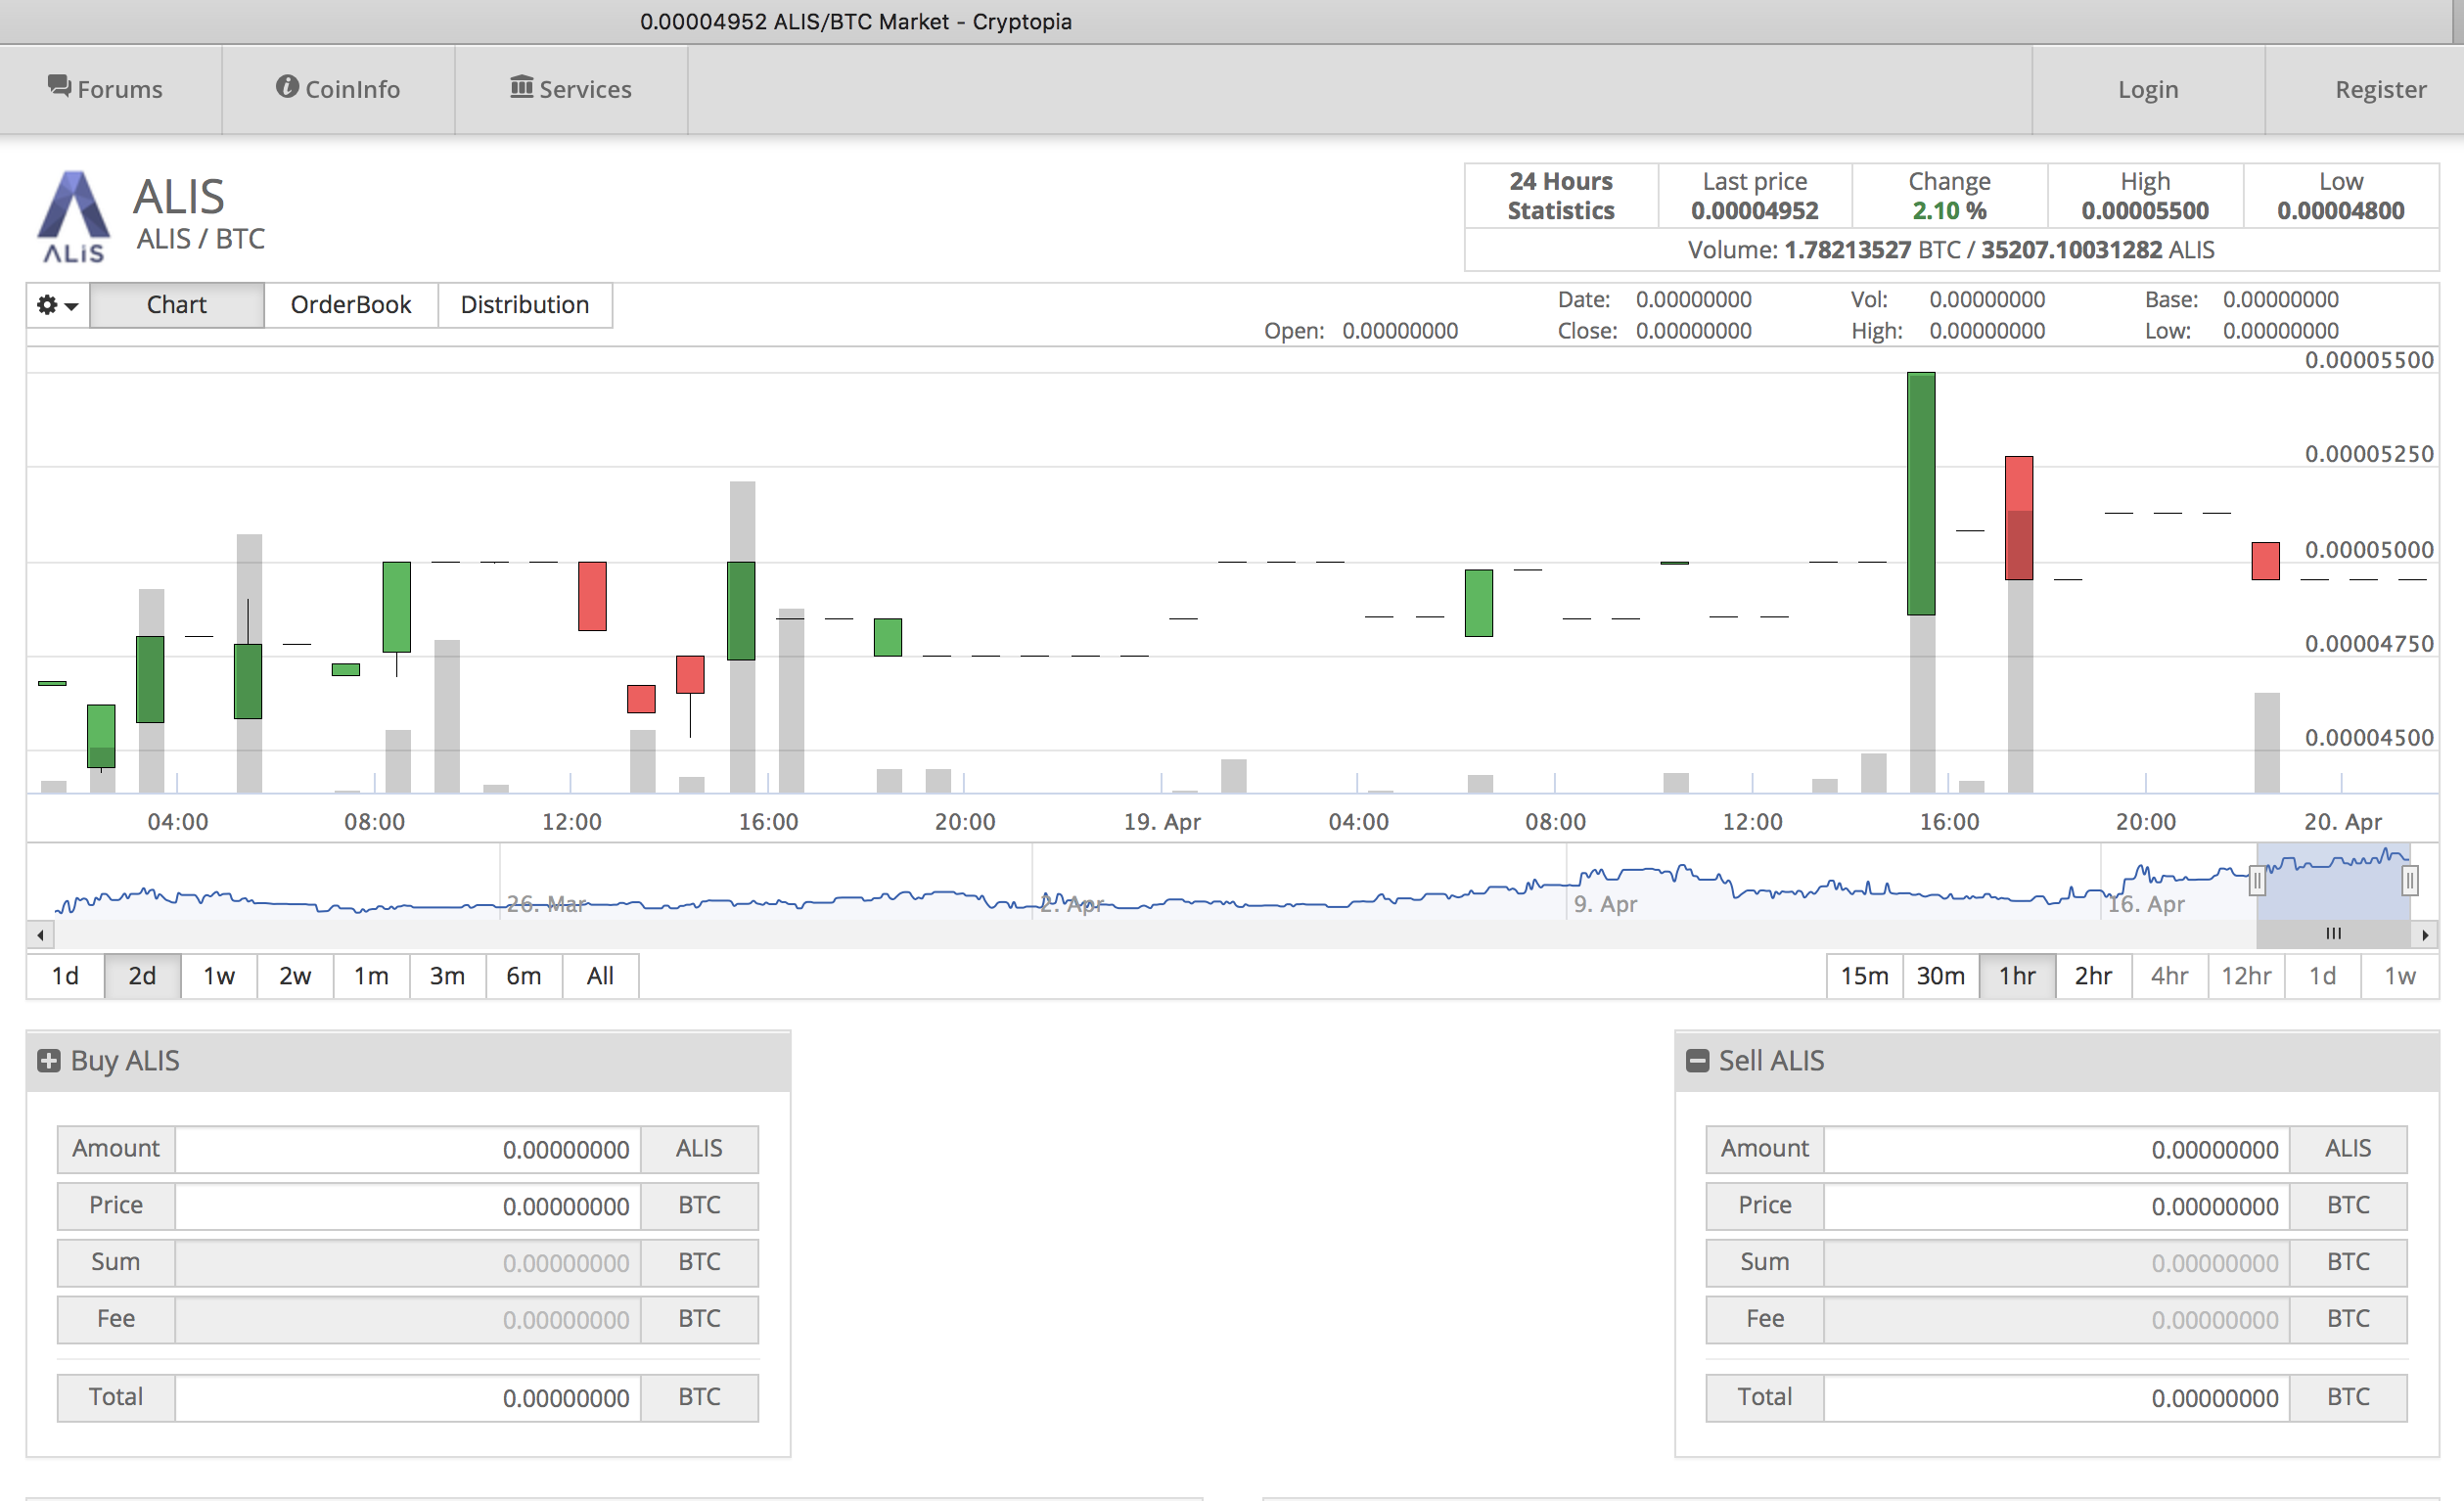Viewport: 2464px width, 1501px height.
Task: Click the 24h High value 0.00005500
Action: 2145,211
